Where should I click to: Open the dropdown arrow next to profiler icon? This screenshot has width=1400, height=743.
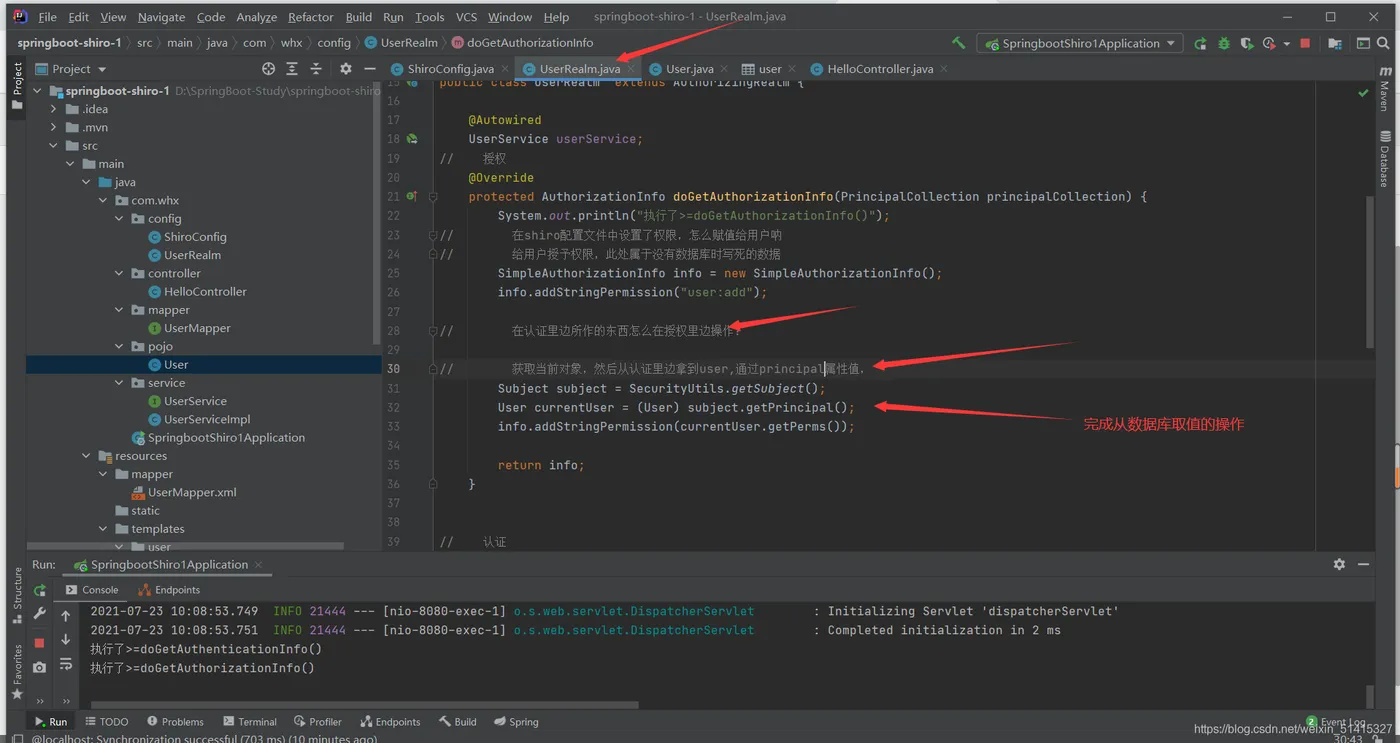[1286, 44]
